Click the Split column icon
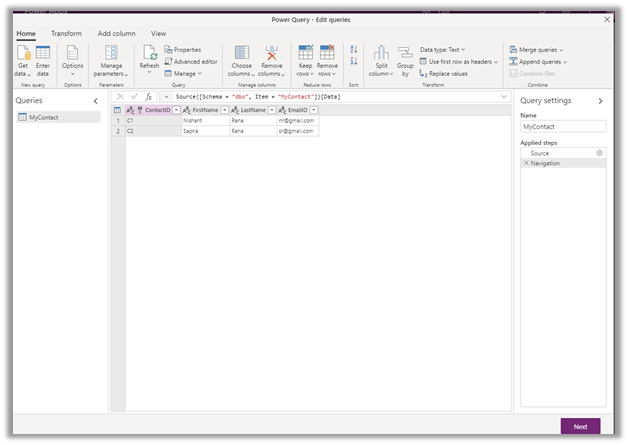 tap(381, 55)
